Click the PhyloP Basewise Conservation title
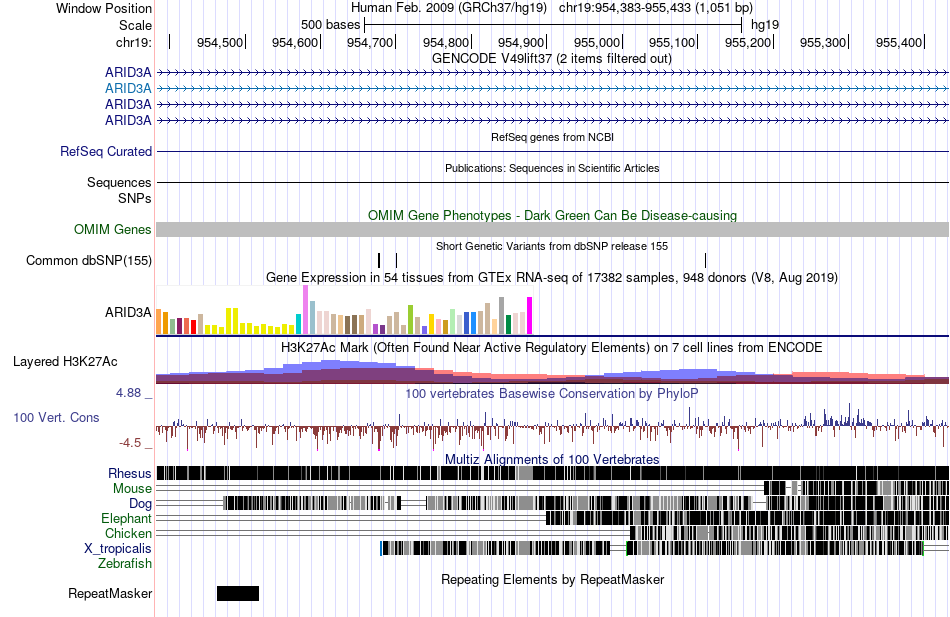Viewport: 950px width, 617px height. (552, 393)
